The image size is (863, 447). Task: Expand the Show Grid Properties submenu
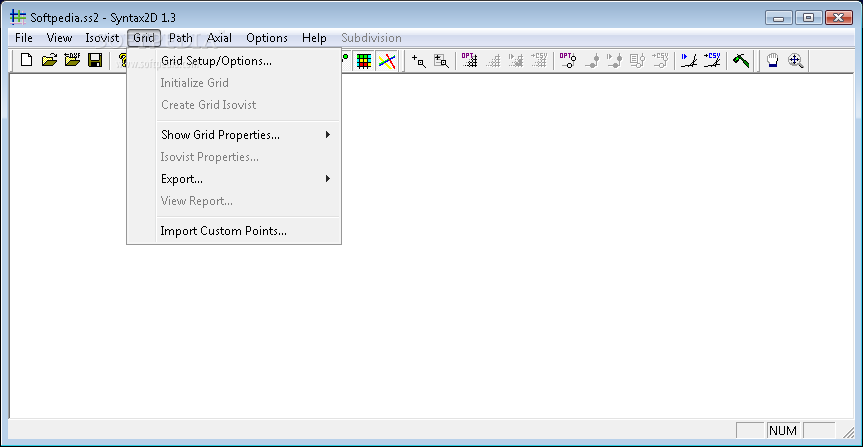[x=234, y=135]
